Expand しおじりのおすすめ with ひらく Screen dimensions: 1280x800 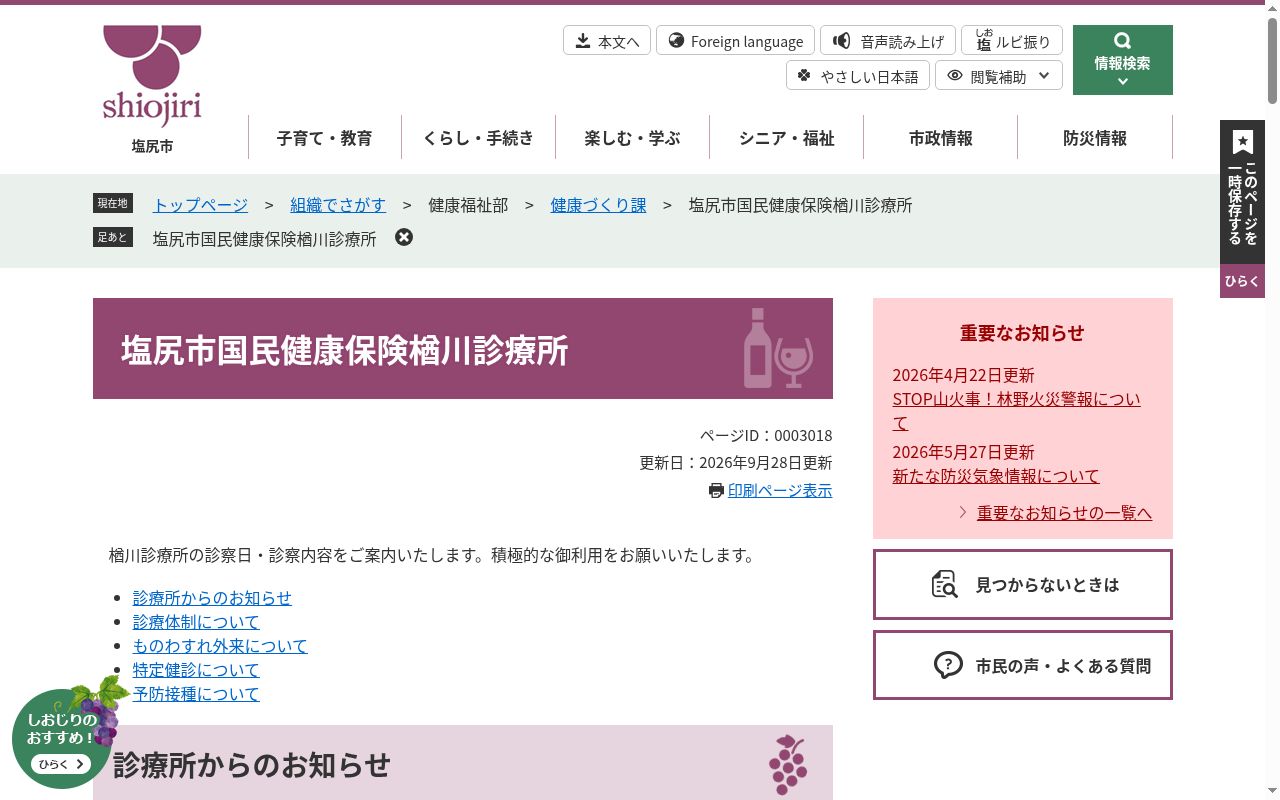click(x=61, y=764)
